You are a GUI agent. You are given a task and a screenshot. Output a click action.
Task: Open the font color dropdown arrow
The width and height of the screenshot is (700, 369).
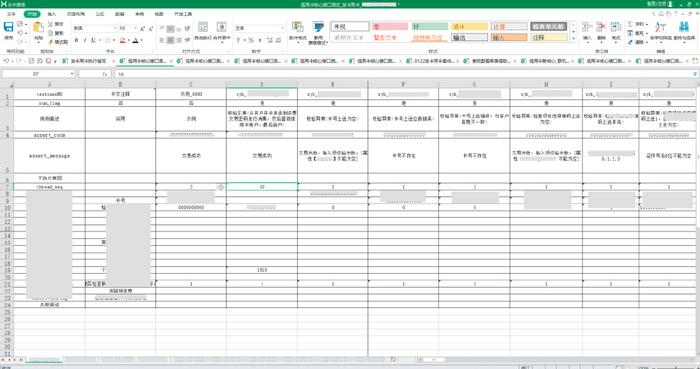[142, 41]
